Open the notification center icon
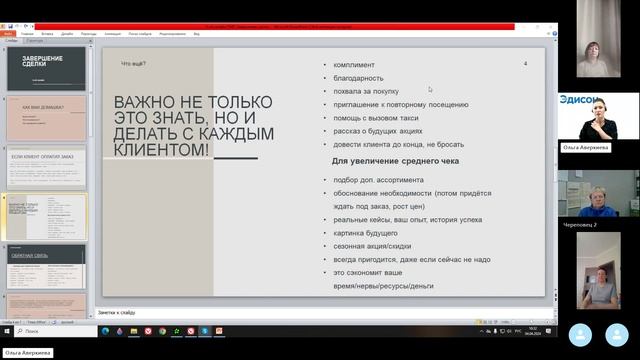The image size is (640, 360). click(x=549, y=331)
